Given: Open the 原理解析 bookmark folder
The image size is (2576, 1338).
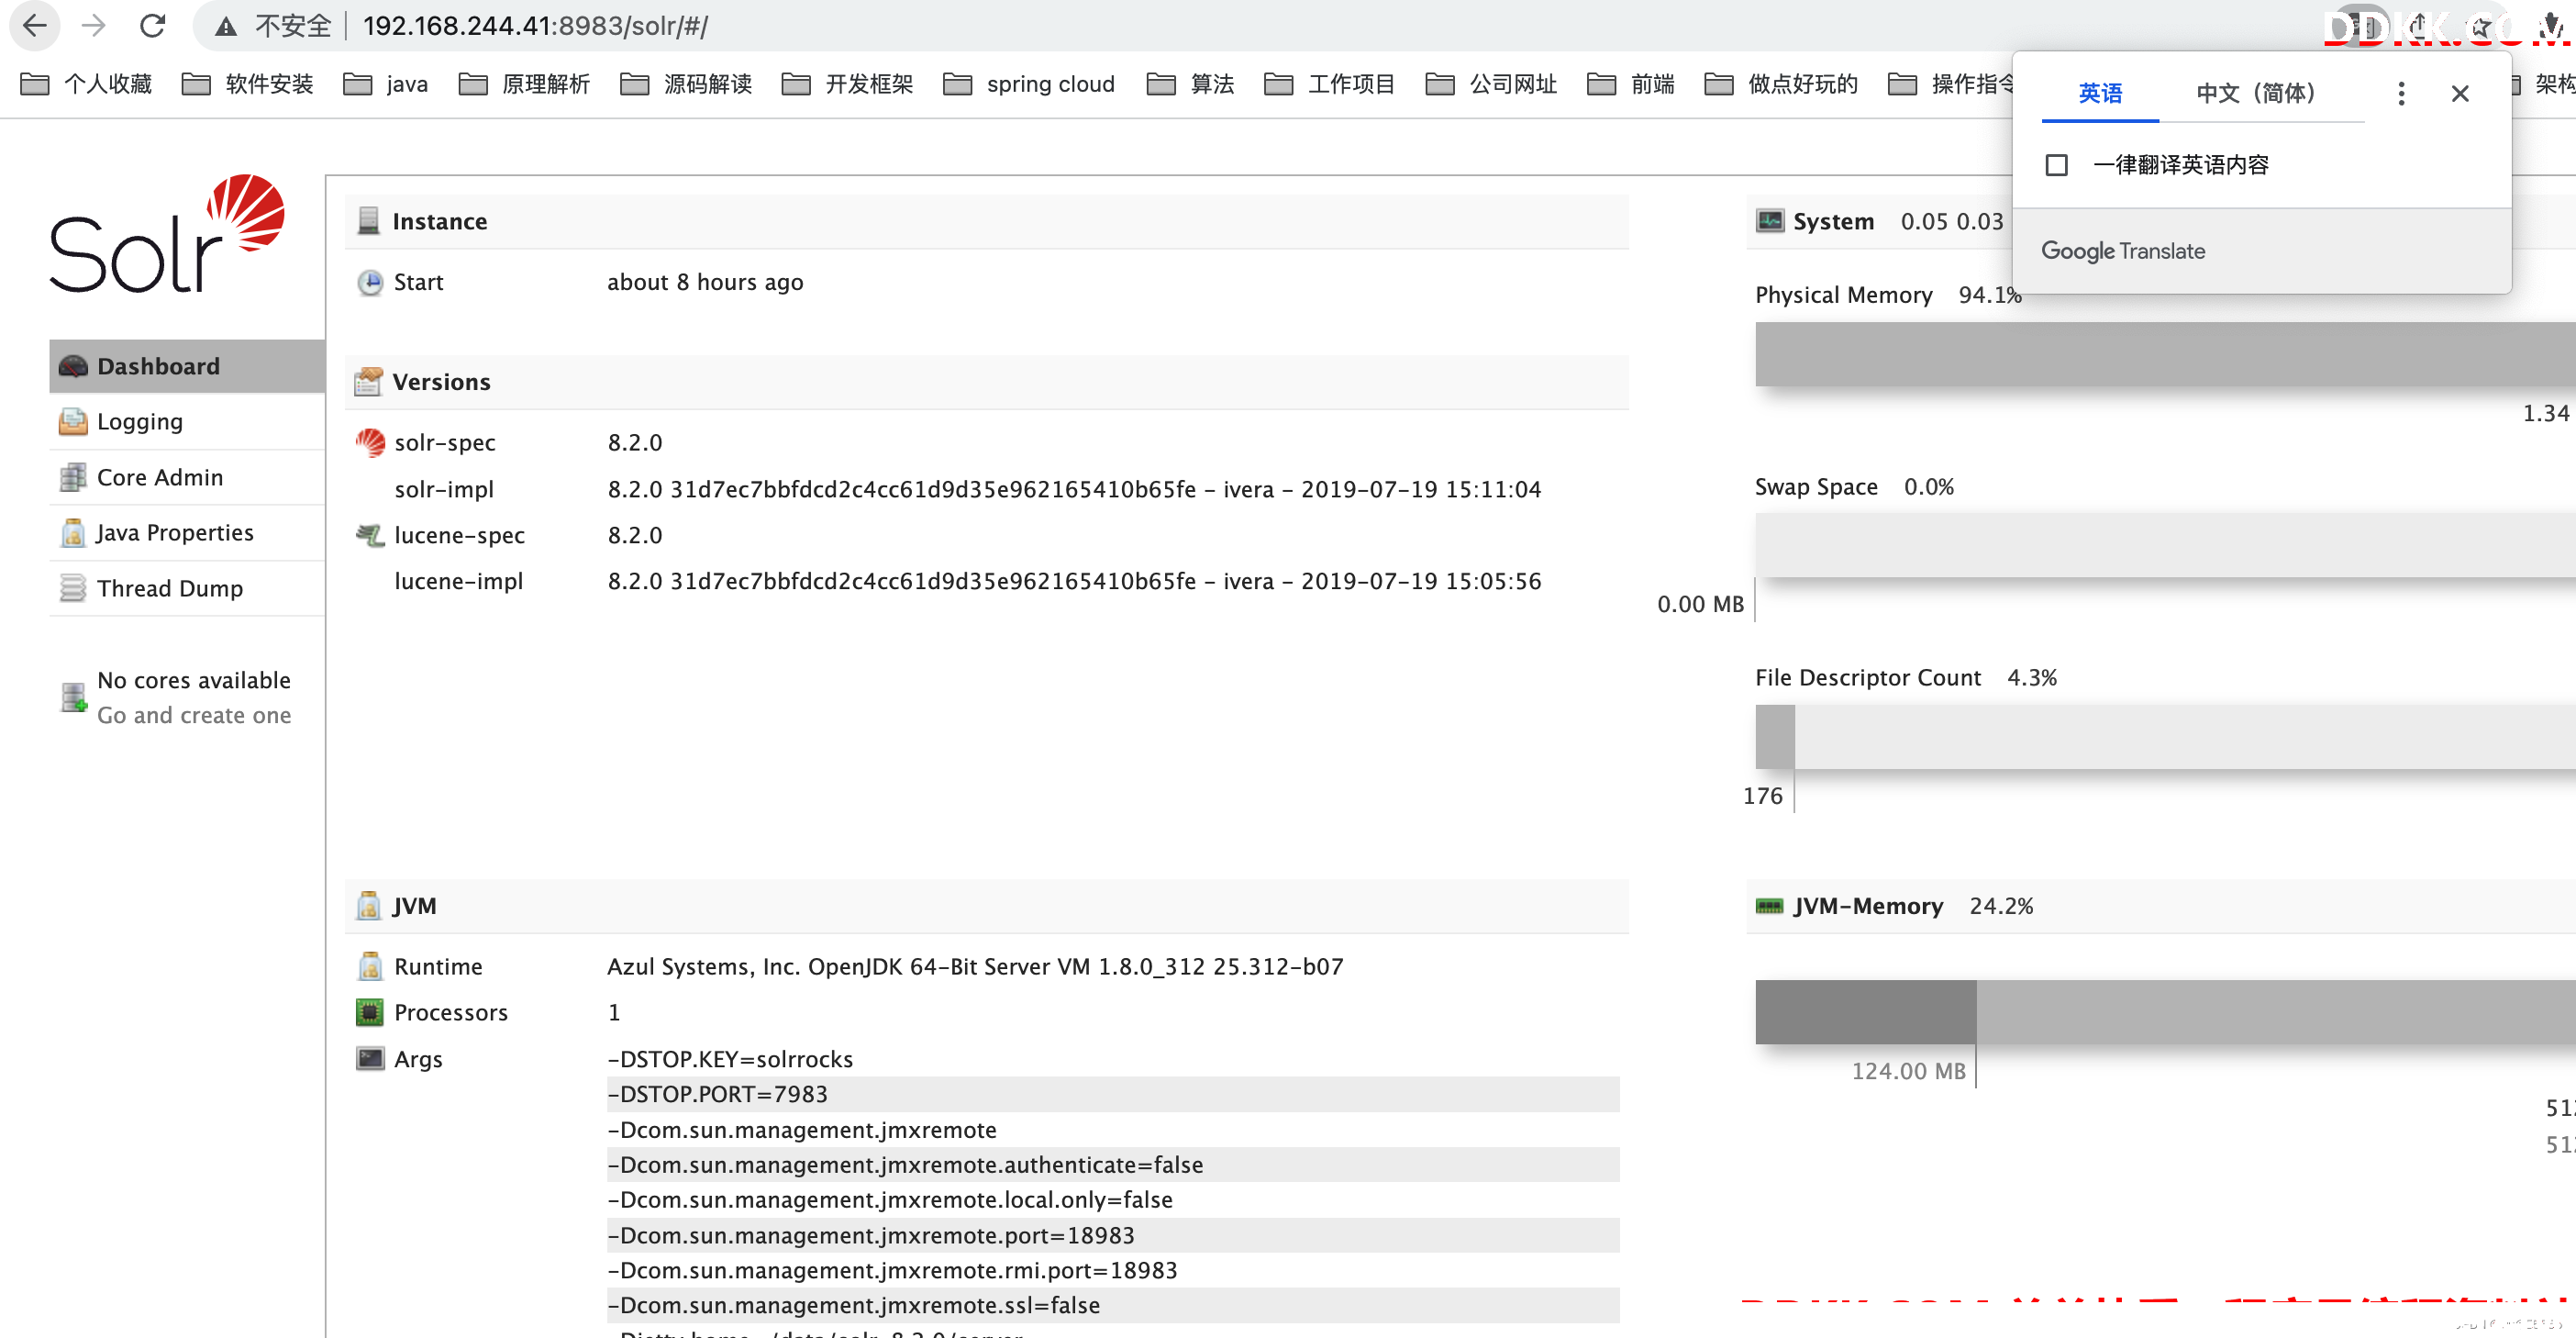Looking at the screenshot, I should 524,84.
